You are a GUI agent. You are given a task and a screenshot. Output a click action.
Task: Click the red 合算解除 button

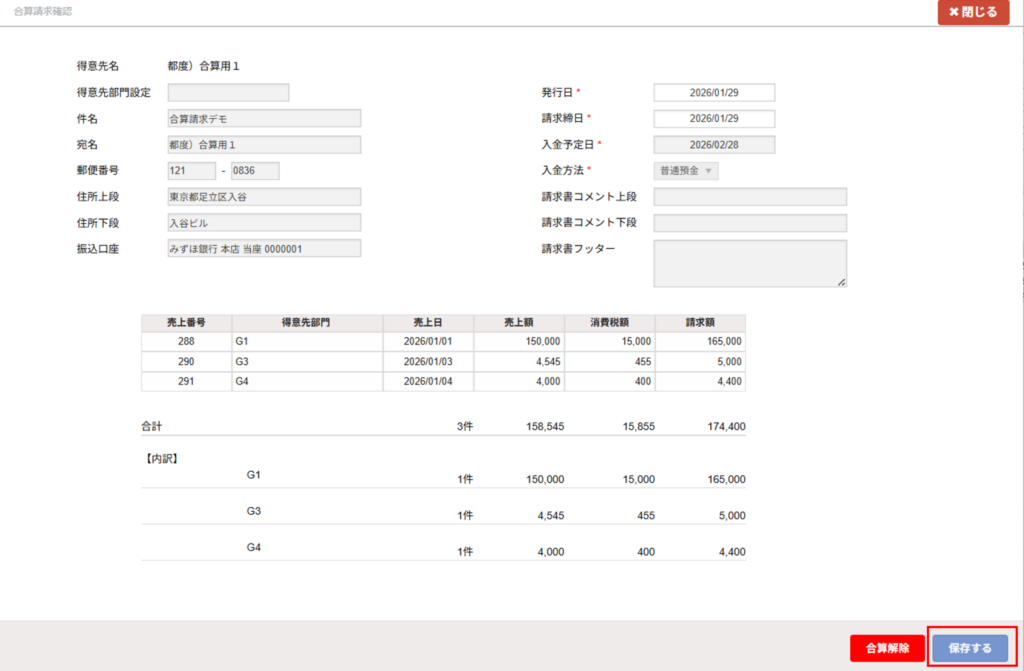click(887, 648)
